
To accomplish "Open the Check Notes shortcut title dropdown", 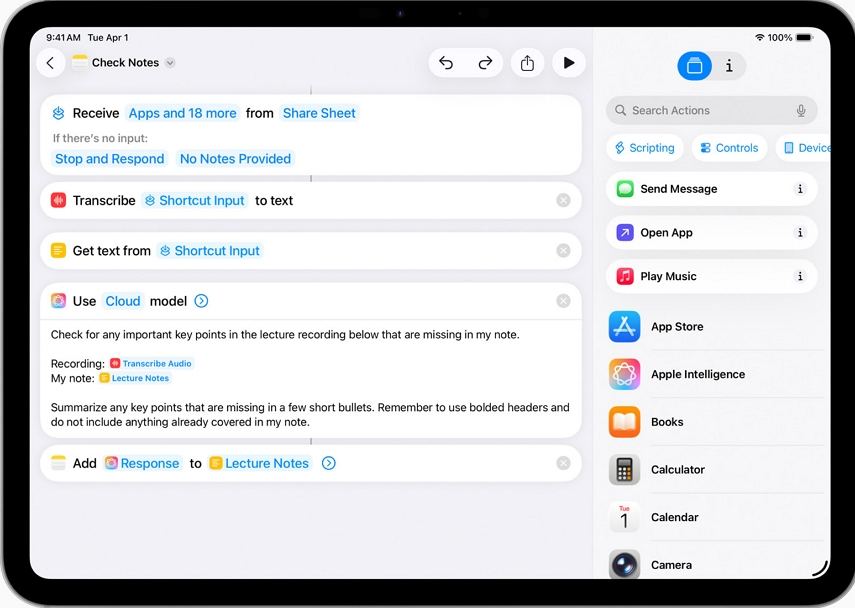I will [170, 63].
